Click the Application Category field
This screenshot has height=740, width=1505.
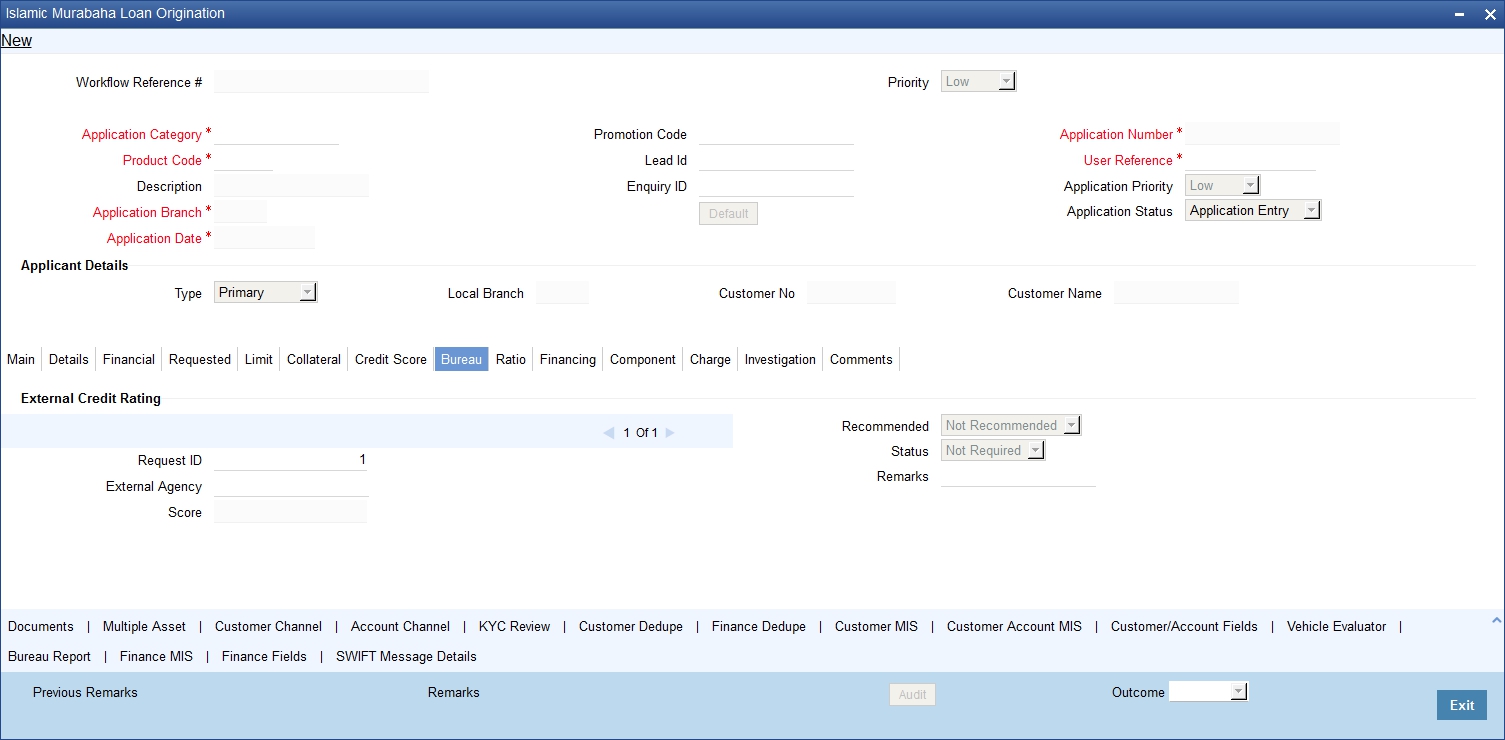(x=276, y=134)
